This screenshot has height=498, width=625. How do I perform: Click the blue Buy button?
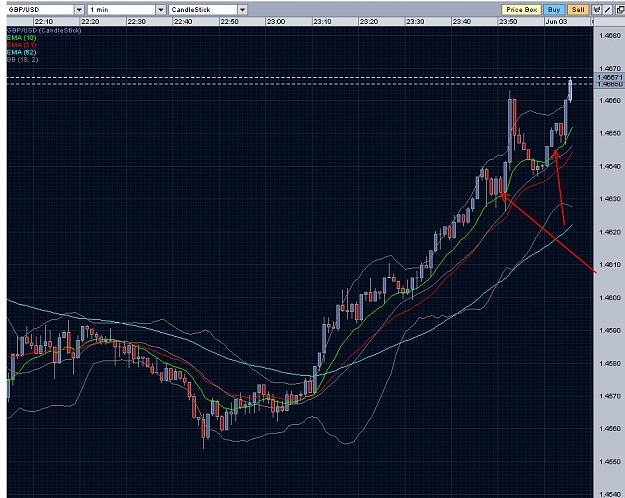(x=554, y=10)
